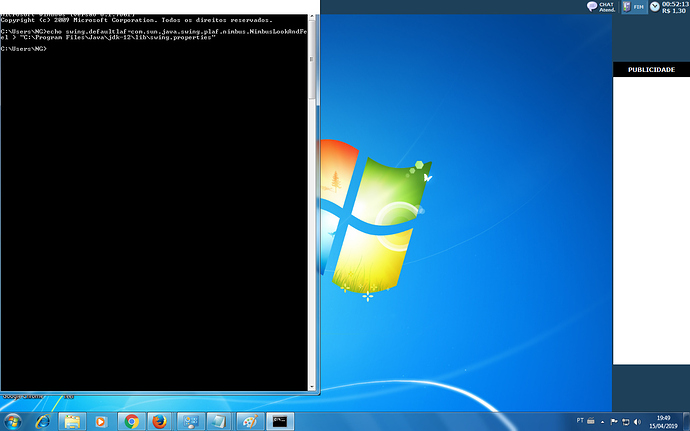Open Windows Media Player from taskbar
This screenshot has width=690, height=431.
(101, 421)
